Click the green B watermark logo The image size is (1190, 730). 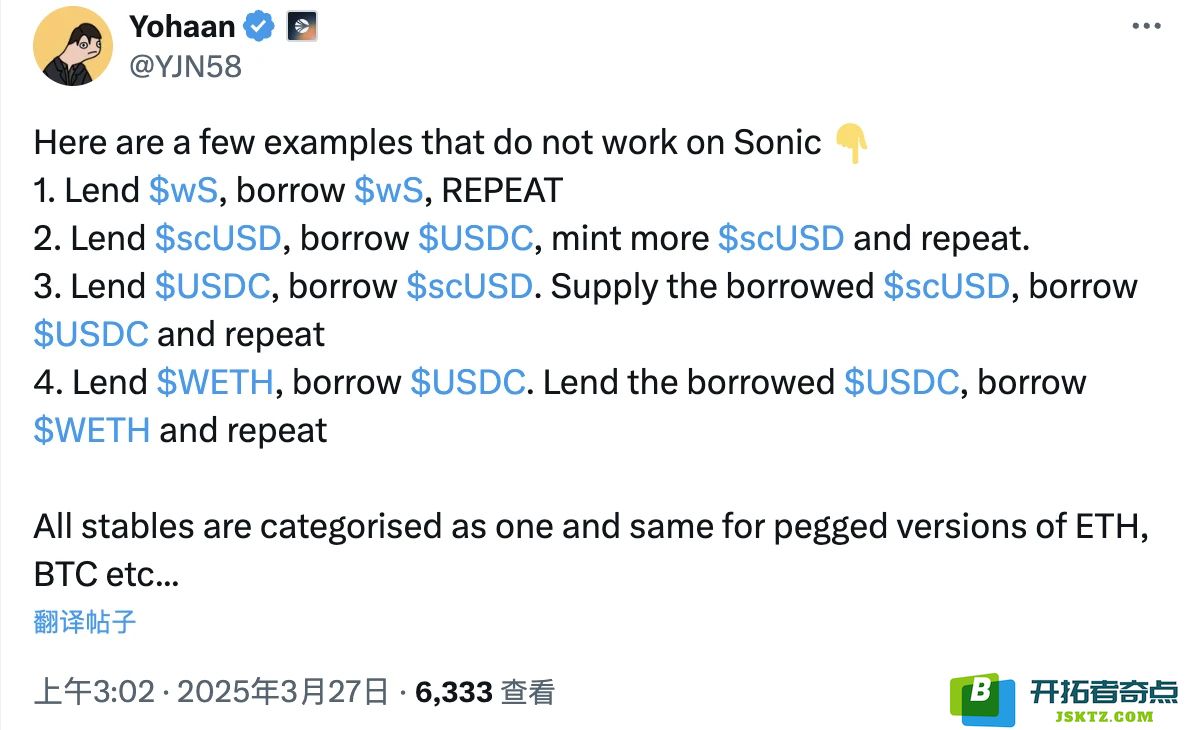tap(982, 699)
